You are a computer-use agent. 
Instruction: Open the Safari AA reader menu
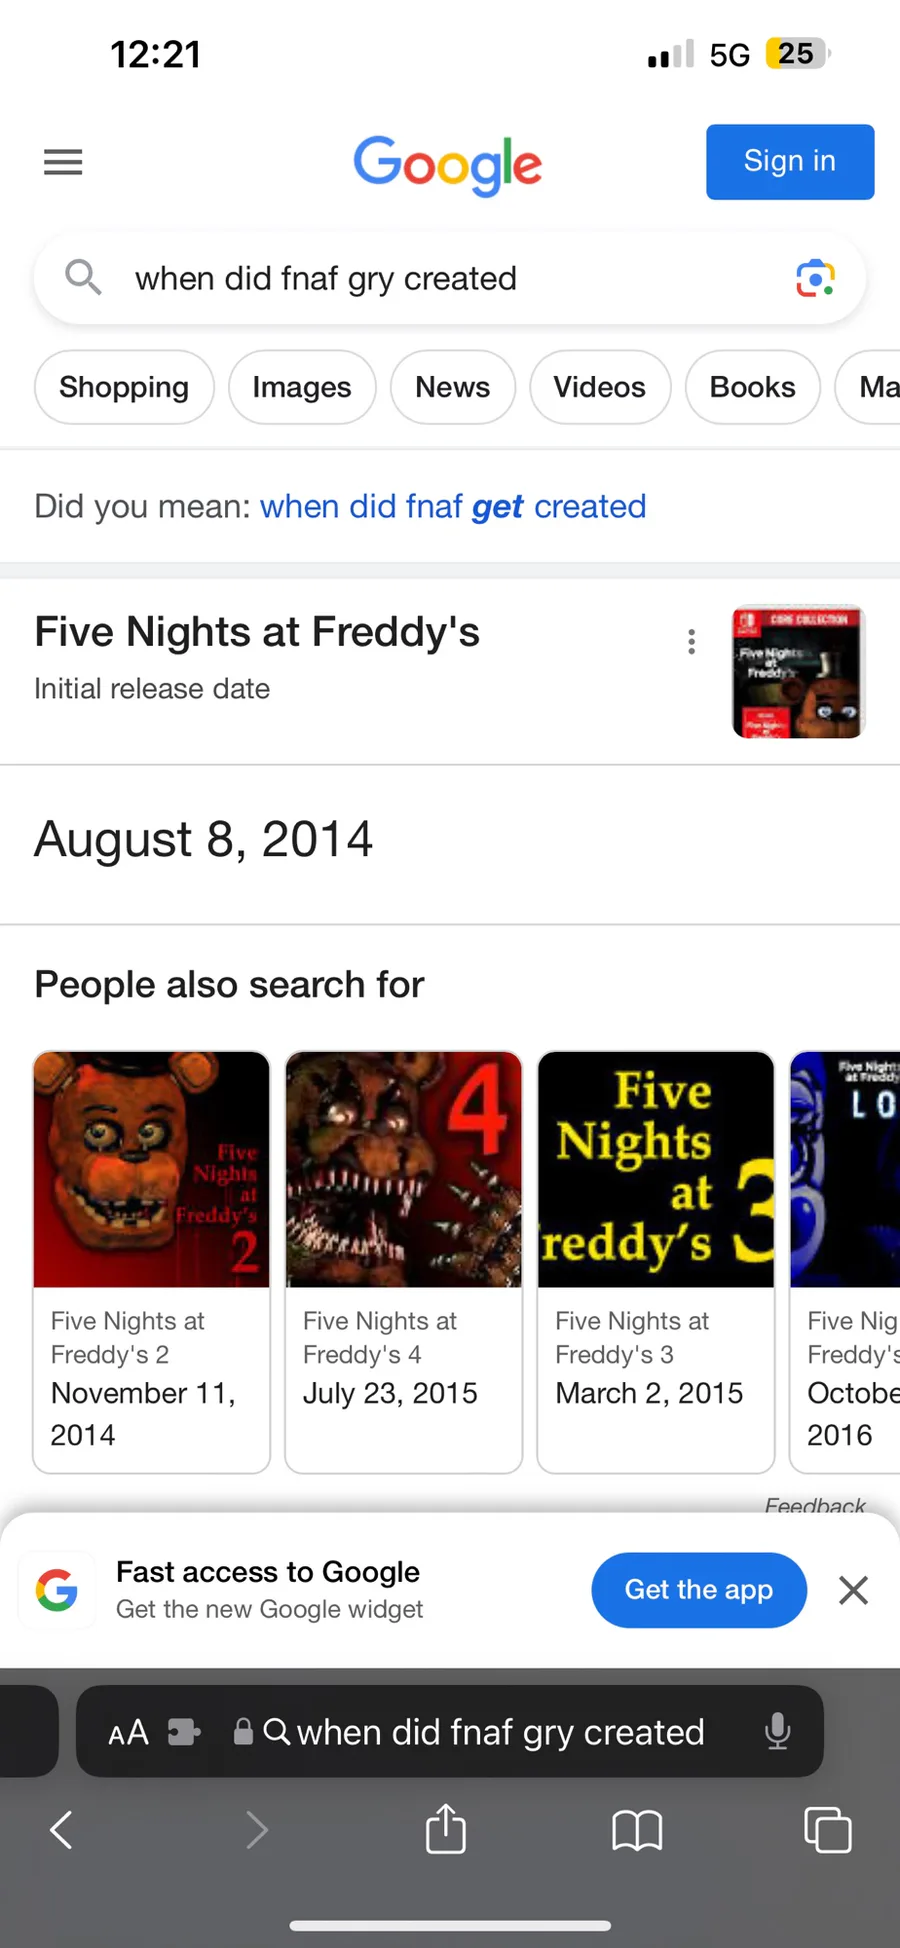[128, 1732]
